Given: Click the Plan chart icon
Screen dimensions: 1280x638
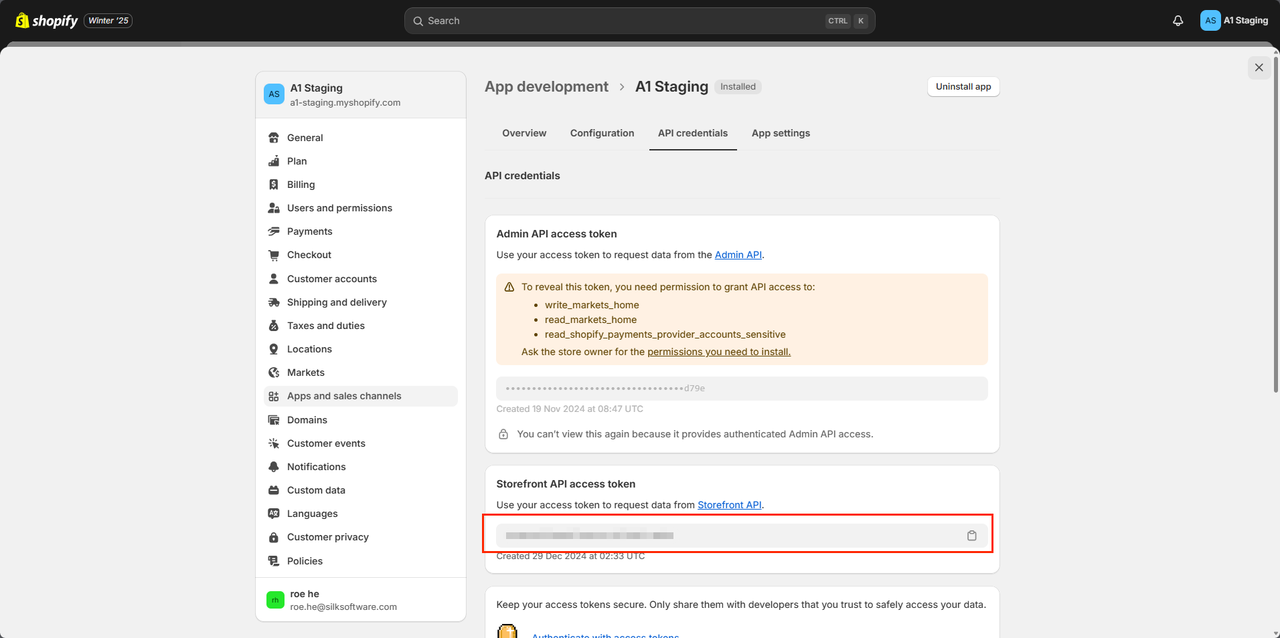Looking at the screenshot, I should [x=274, y=161].
